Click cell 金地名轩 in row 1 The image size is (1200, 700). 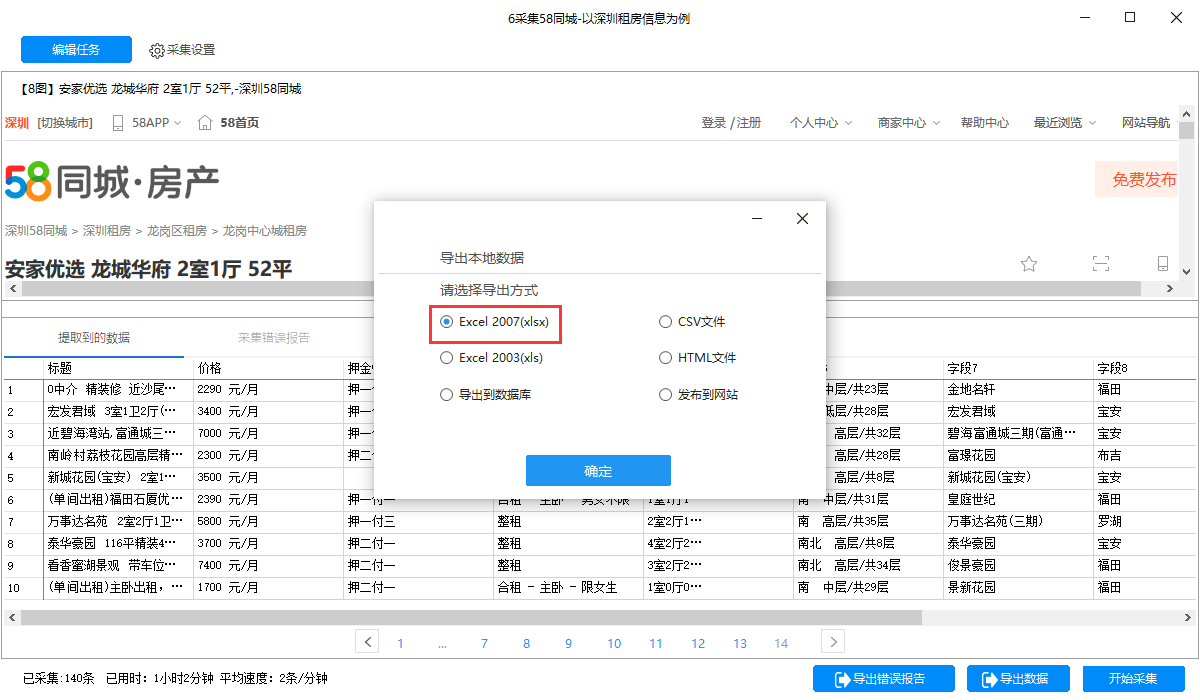point(1018,389)
